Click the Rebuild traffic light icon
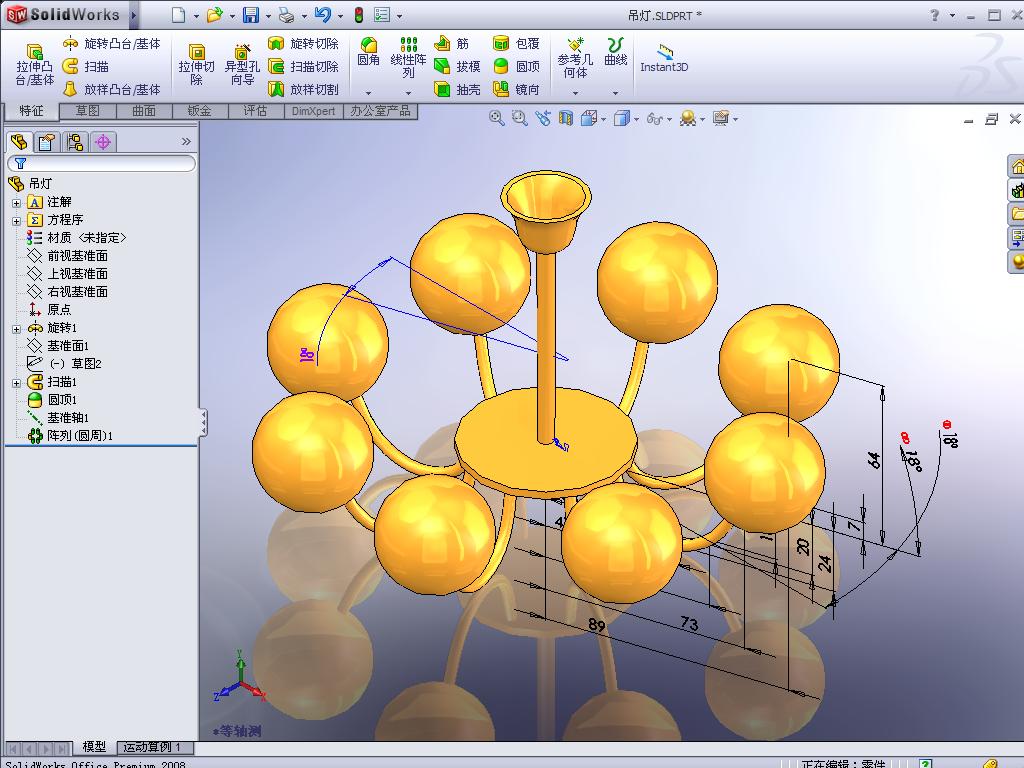This screenshot has width=1024, height=768. coord(359,15)
